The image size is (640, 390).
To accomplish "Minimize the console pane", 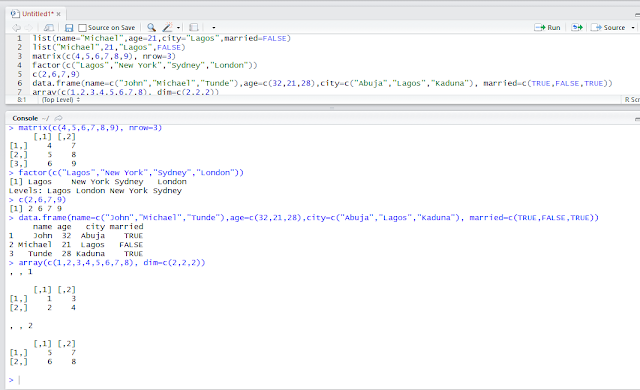I will click(x=637, y=119).
